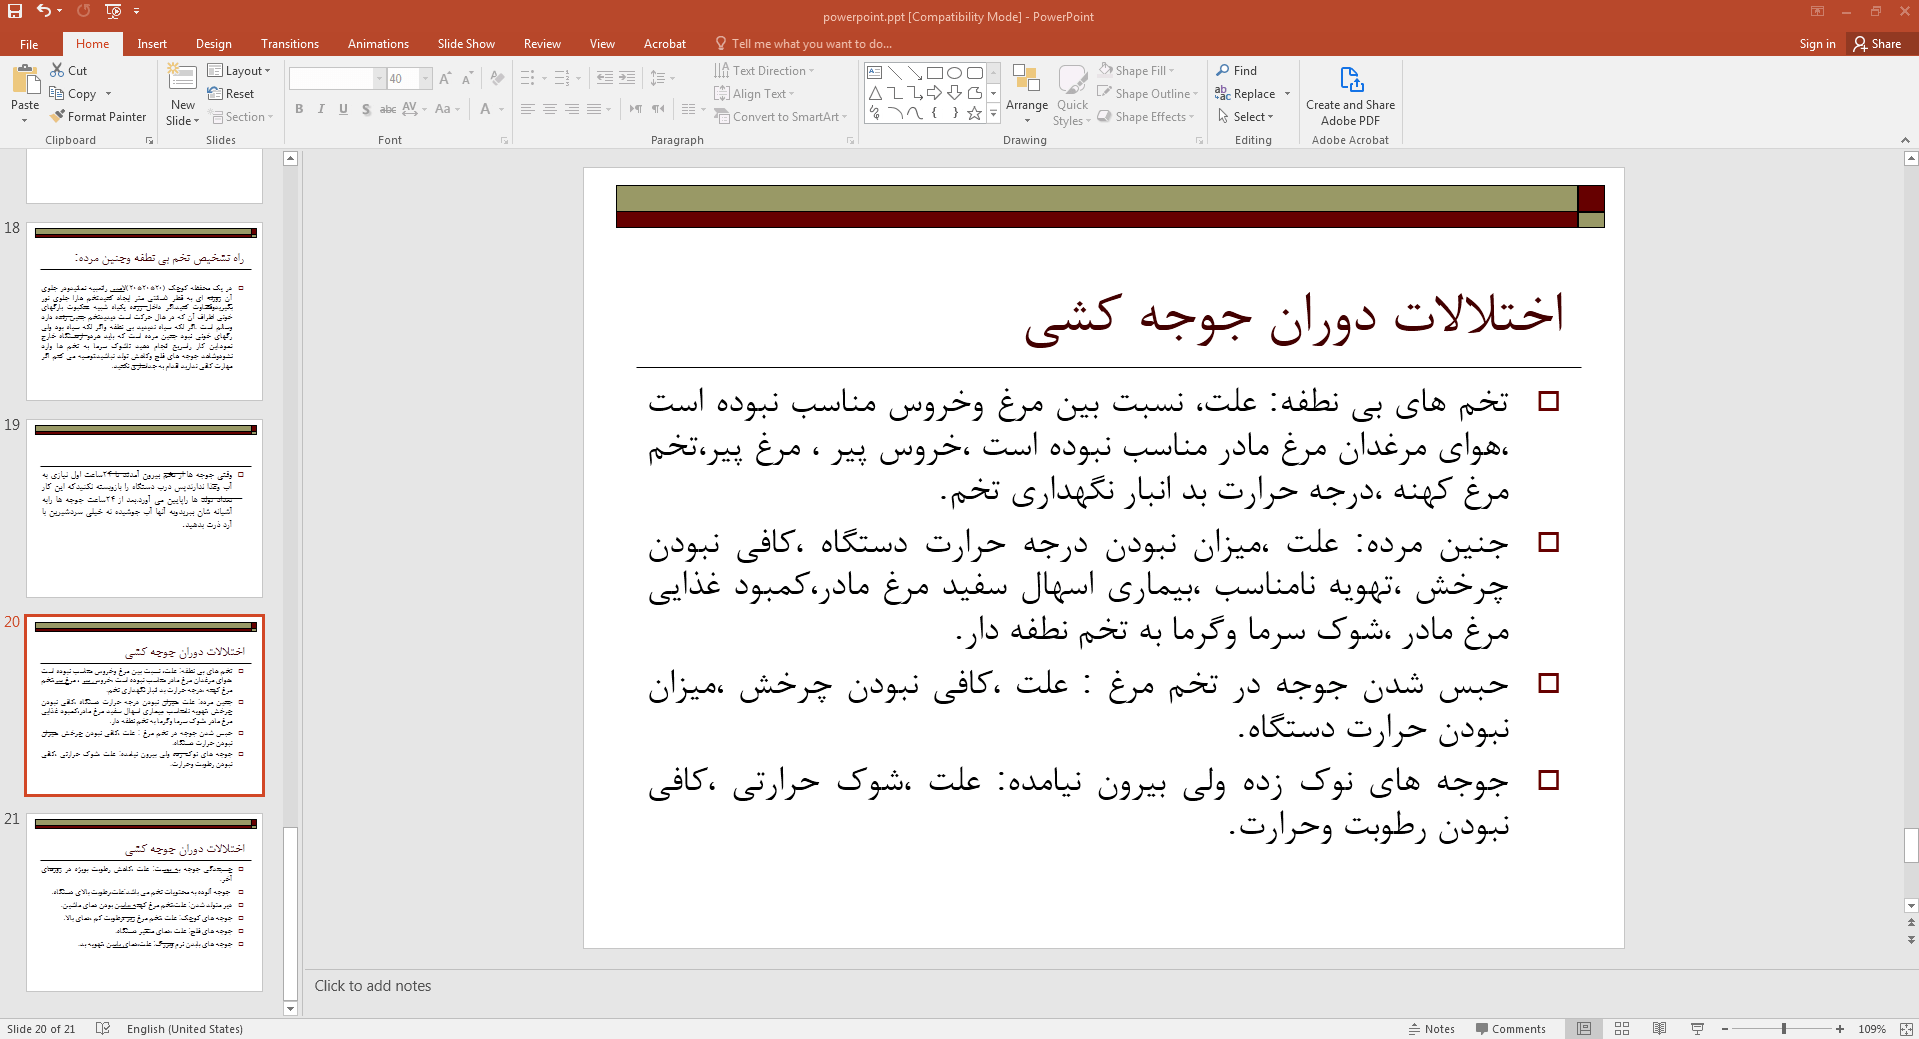Click Sign in link
The height and width of the screenshot is (1039, 1919).
tap(1817, 44)
